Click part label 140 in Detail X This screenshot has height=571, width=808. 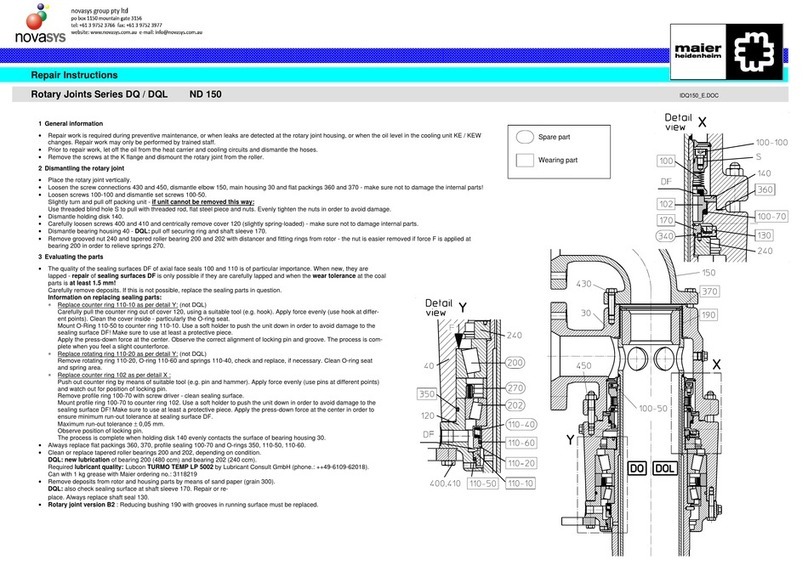click(764, 174)
